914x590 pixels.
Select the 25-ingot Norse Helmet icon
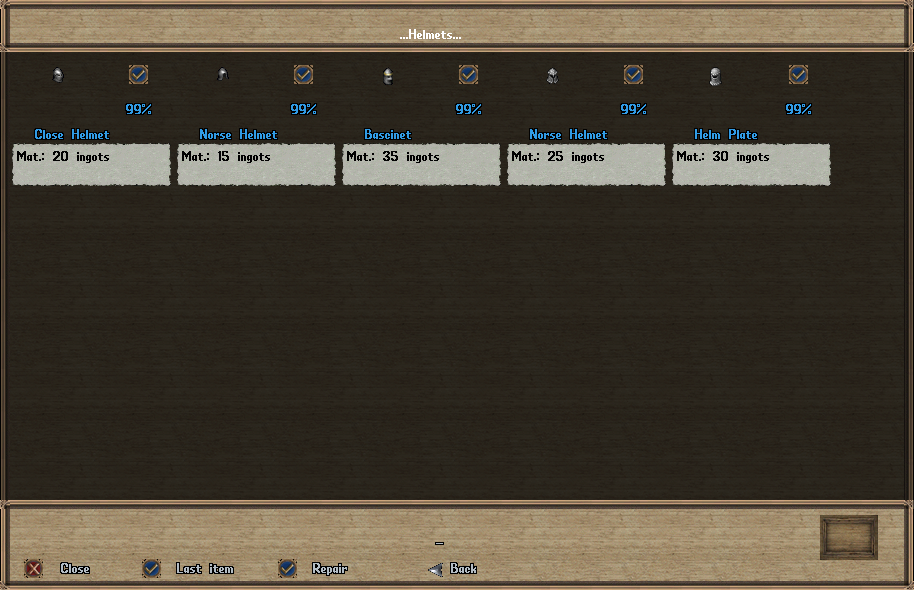[x=553, y=75]
